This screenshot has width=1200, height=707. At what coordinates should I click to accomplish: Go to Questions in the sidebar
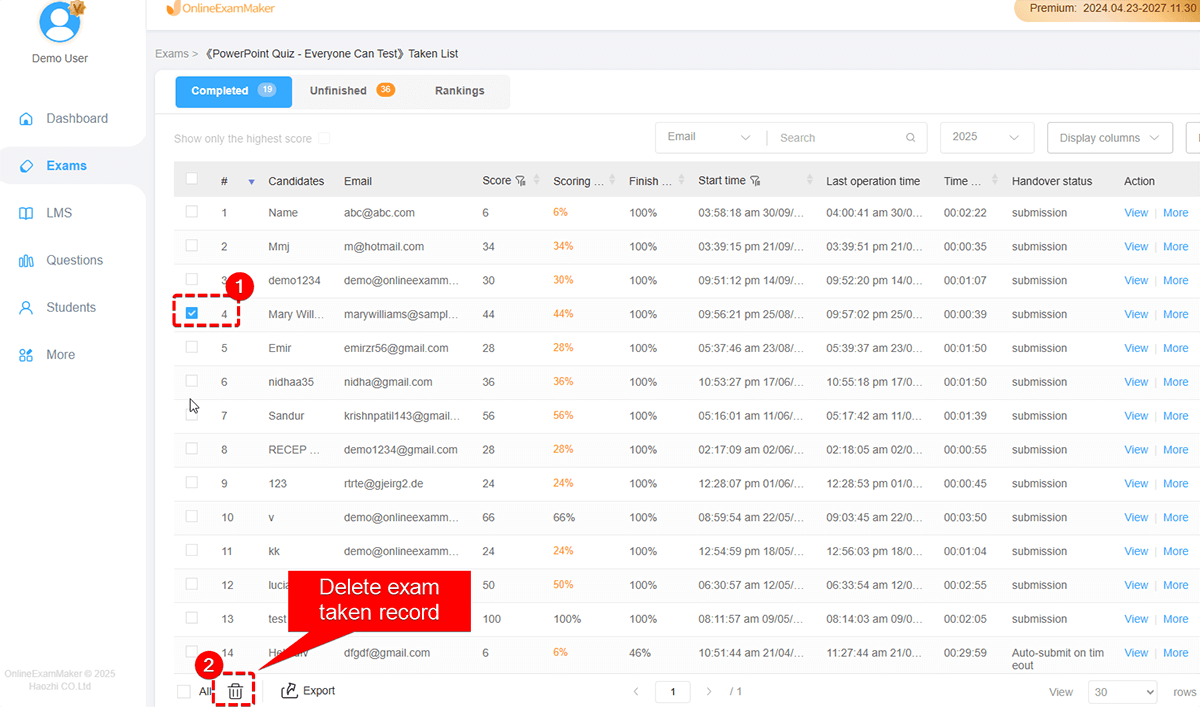(74, 260)
